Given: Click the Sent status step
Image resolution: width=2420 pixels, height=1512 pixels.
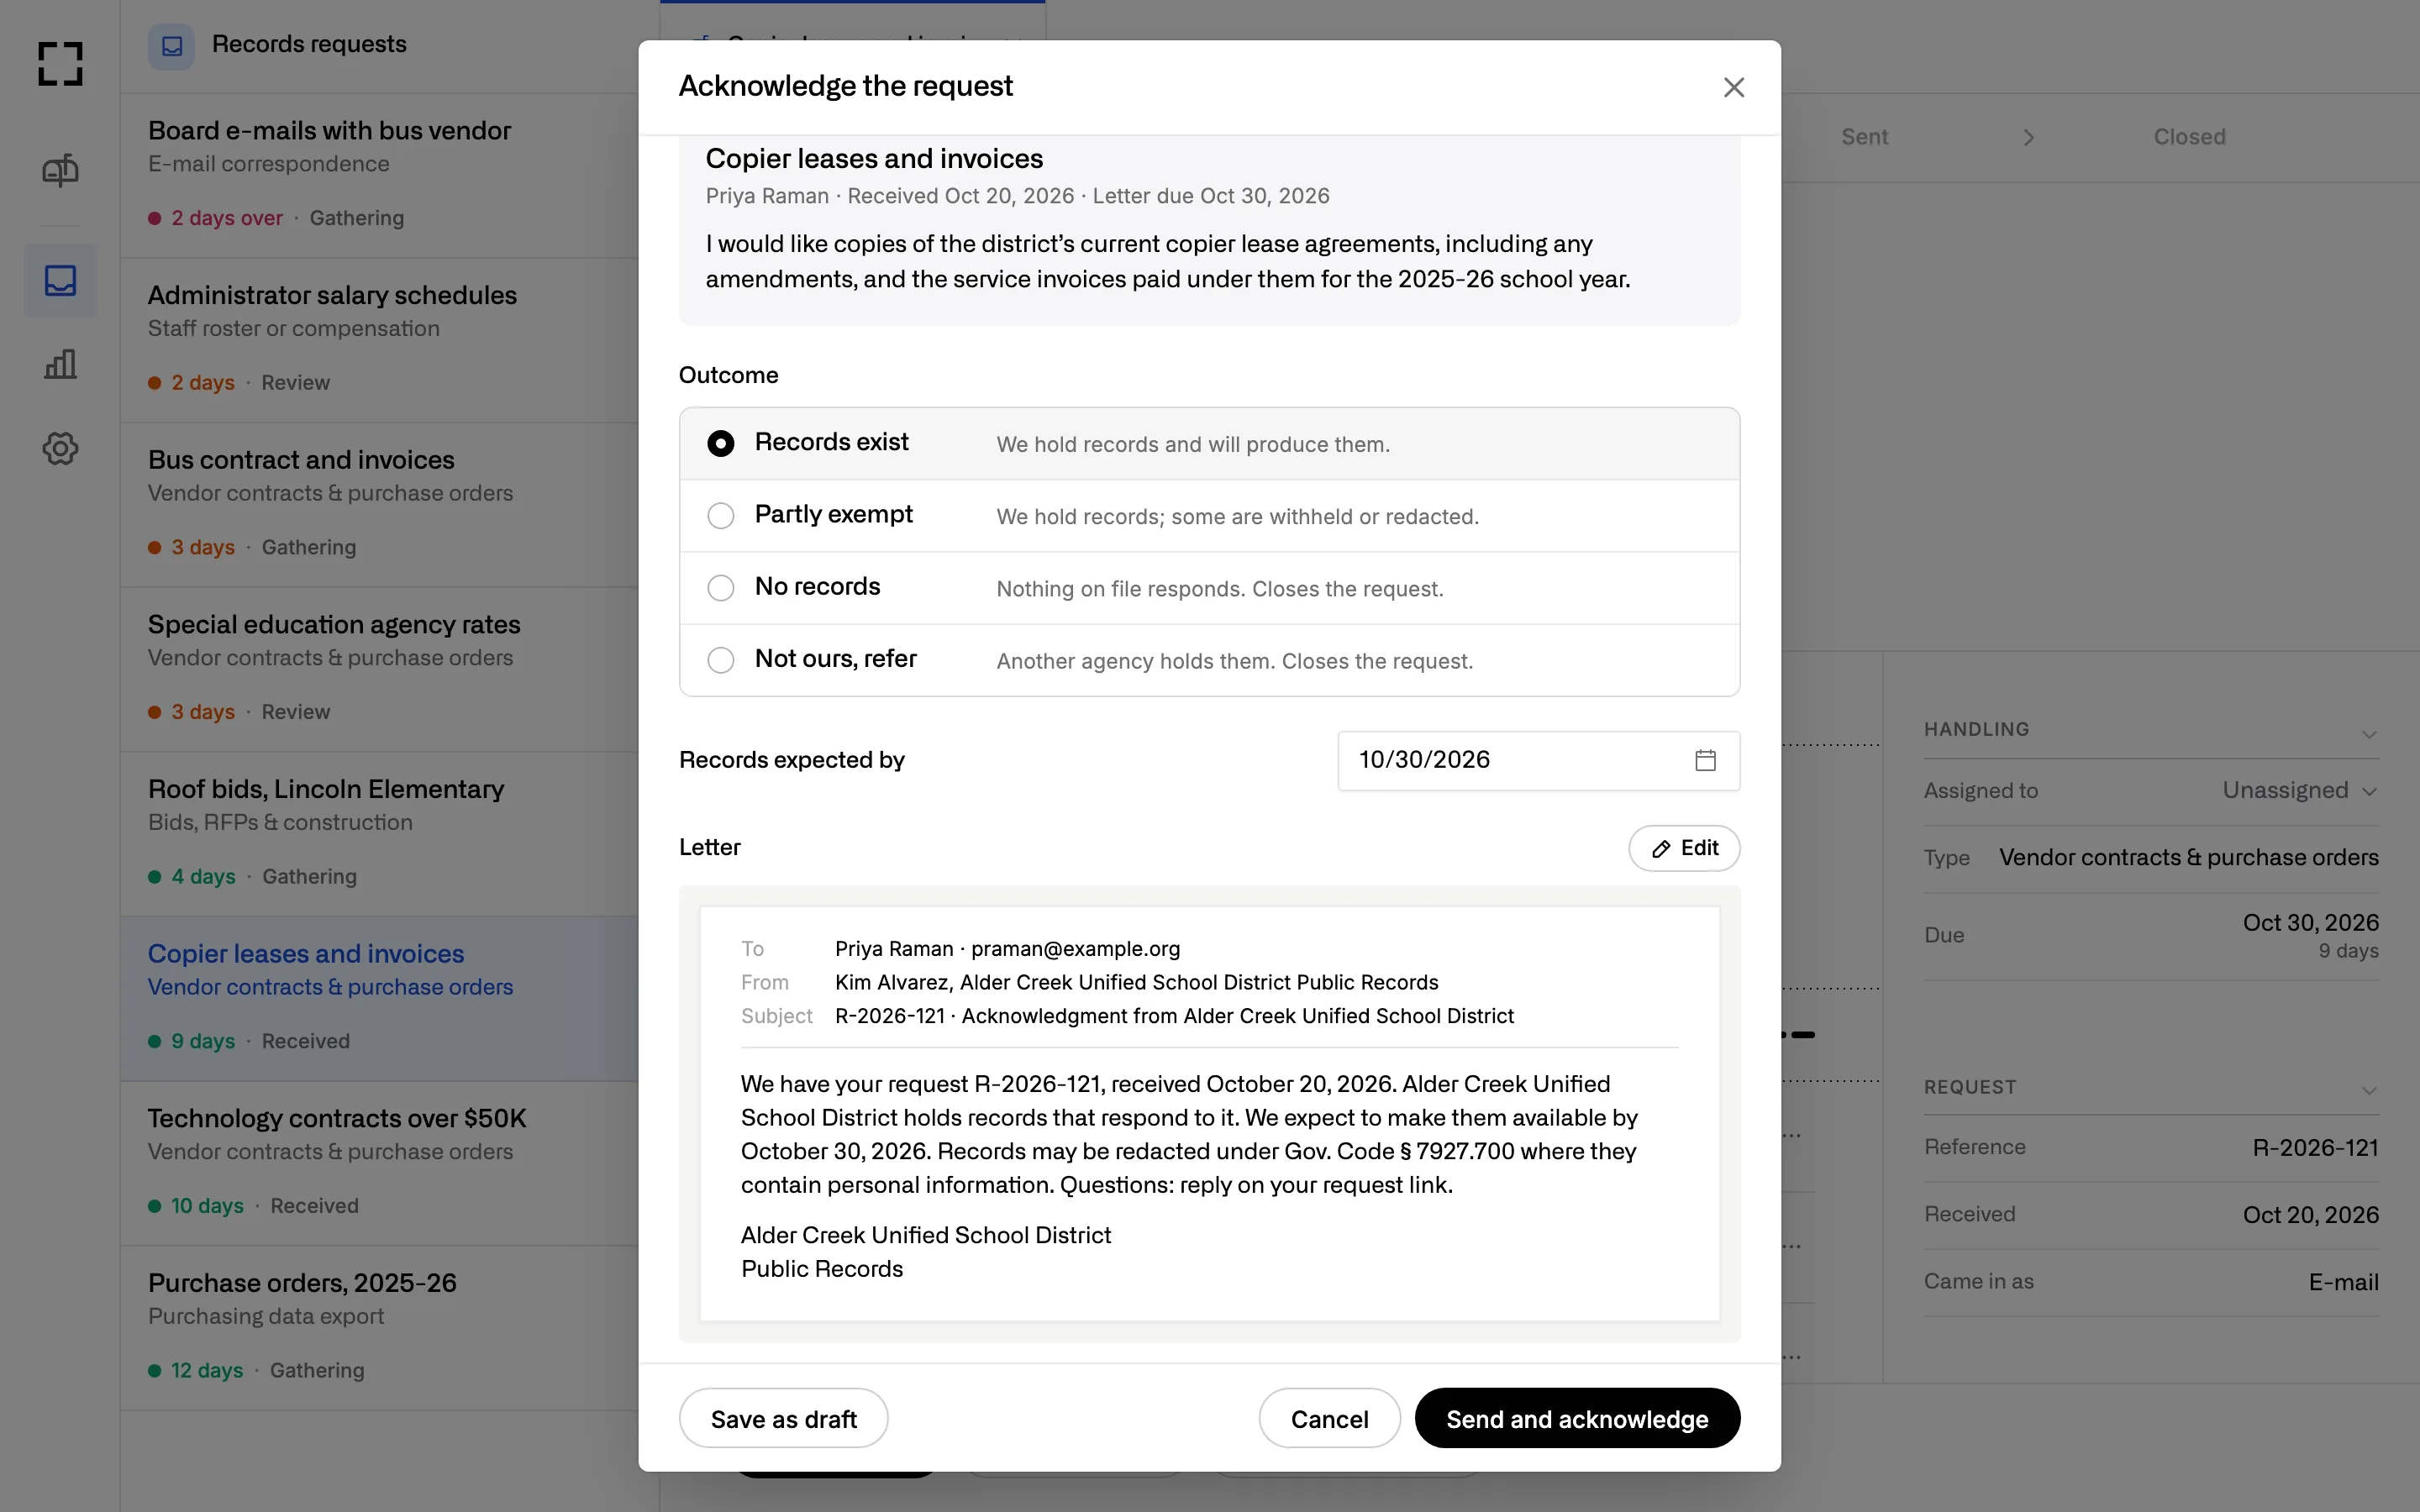Looking at the screenshot, I should [x=1864, y=137].
